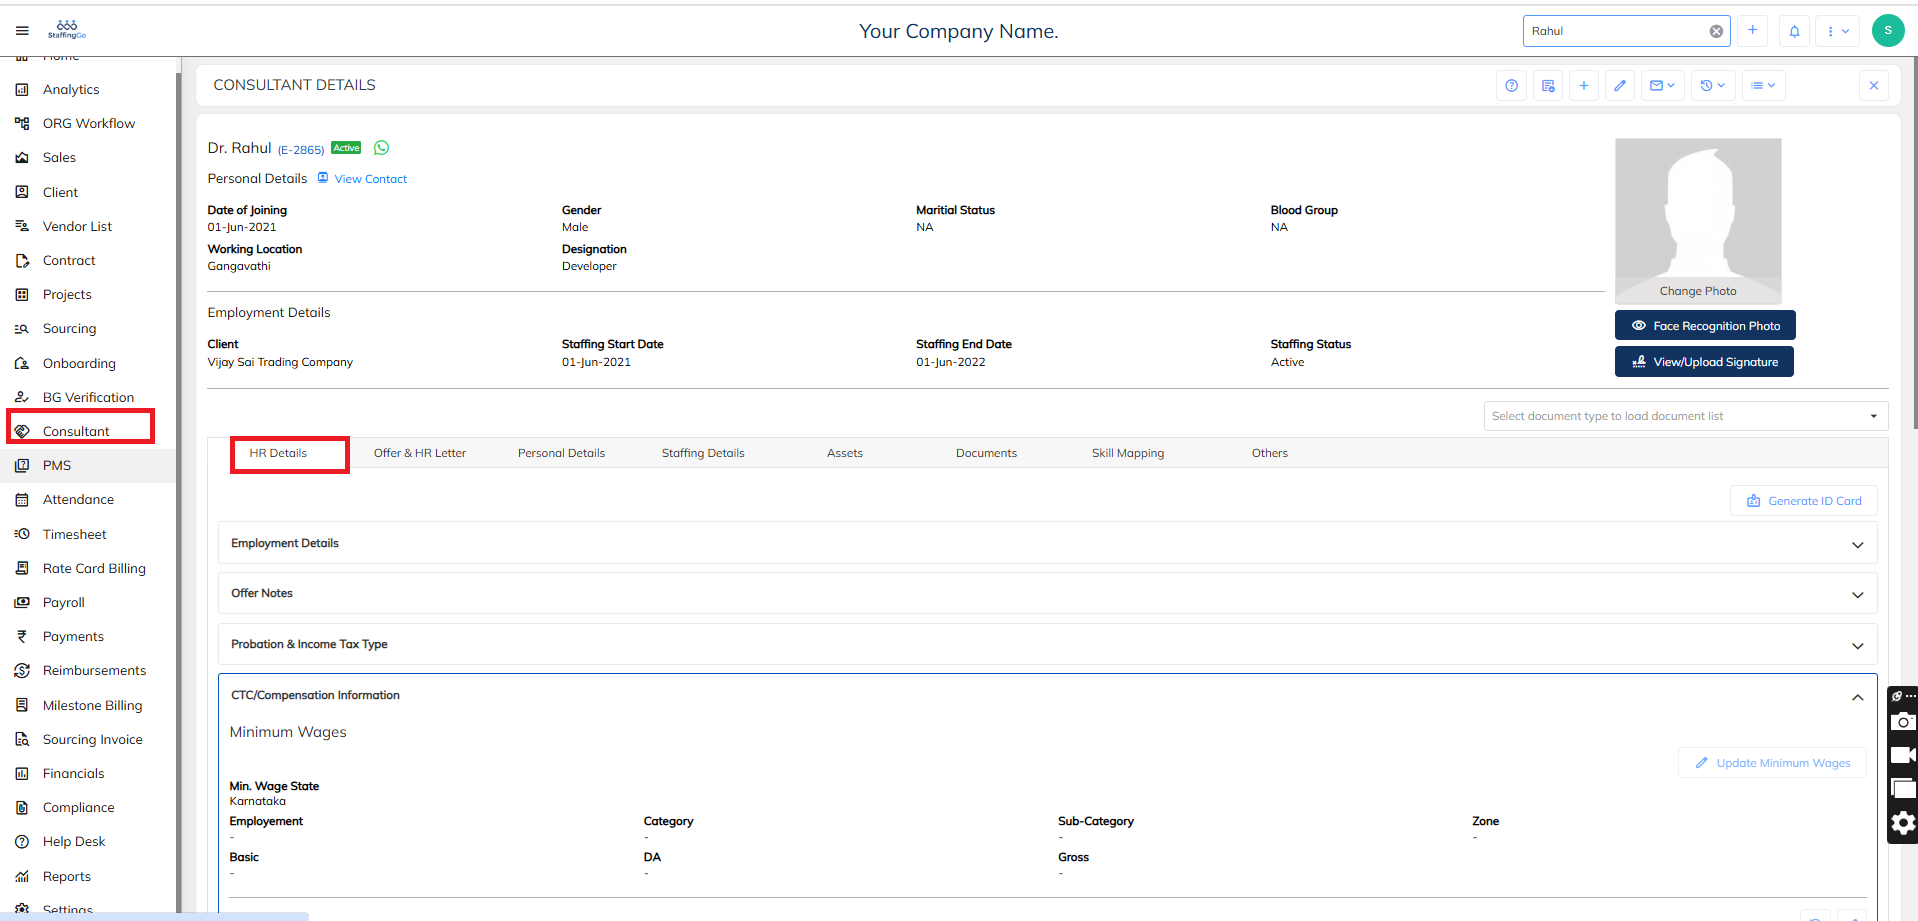The height and width of the screenshot is (921, 1918).
Task: Collapse the CTC/Compensation Information section
Action: [1857, 697]
